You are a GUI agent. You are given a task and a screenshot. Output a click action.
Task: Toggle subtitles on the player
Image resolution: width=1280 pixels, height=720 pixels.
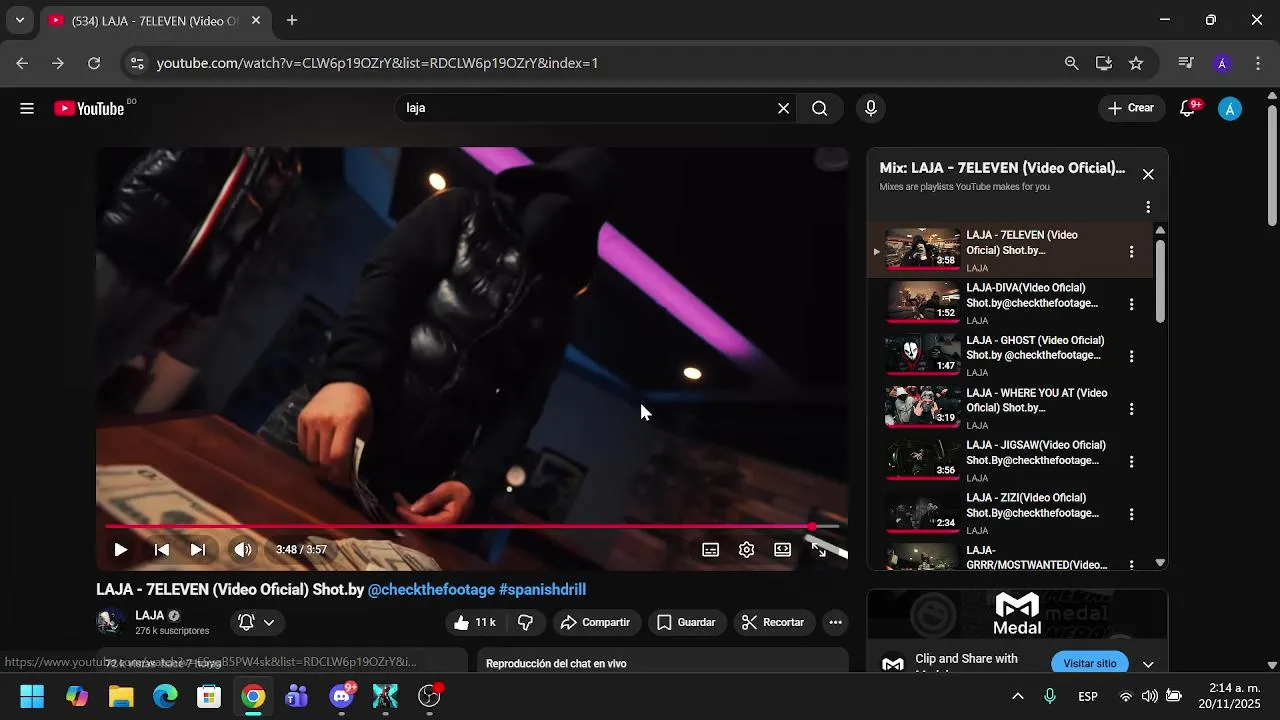tap(710, 549)
